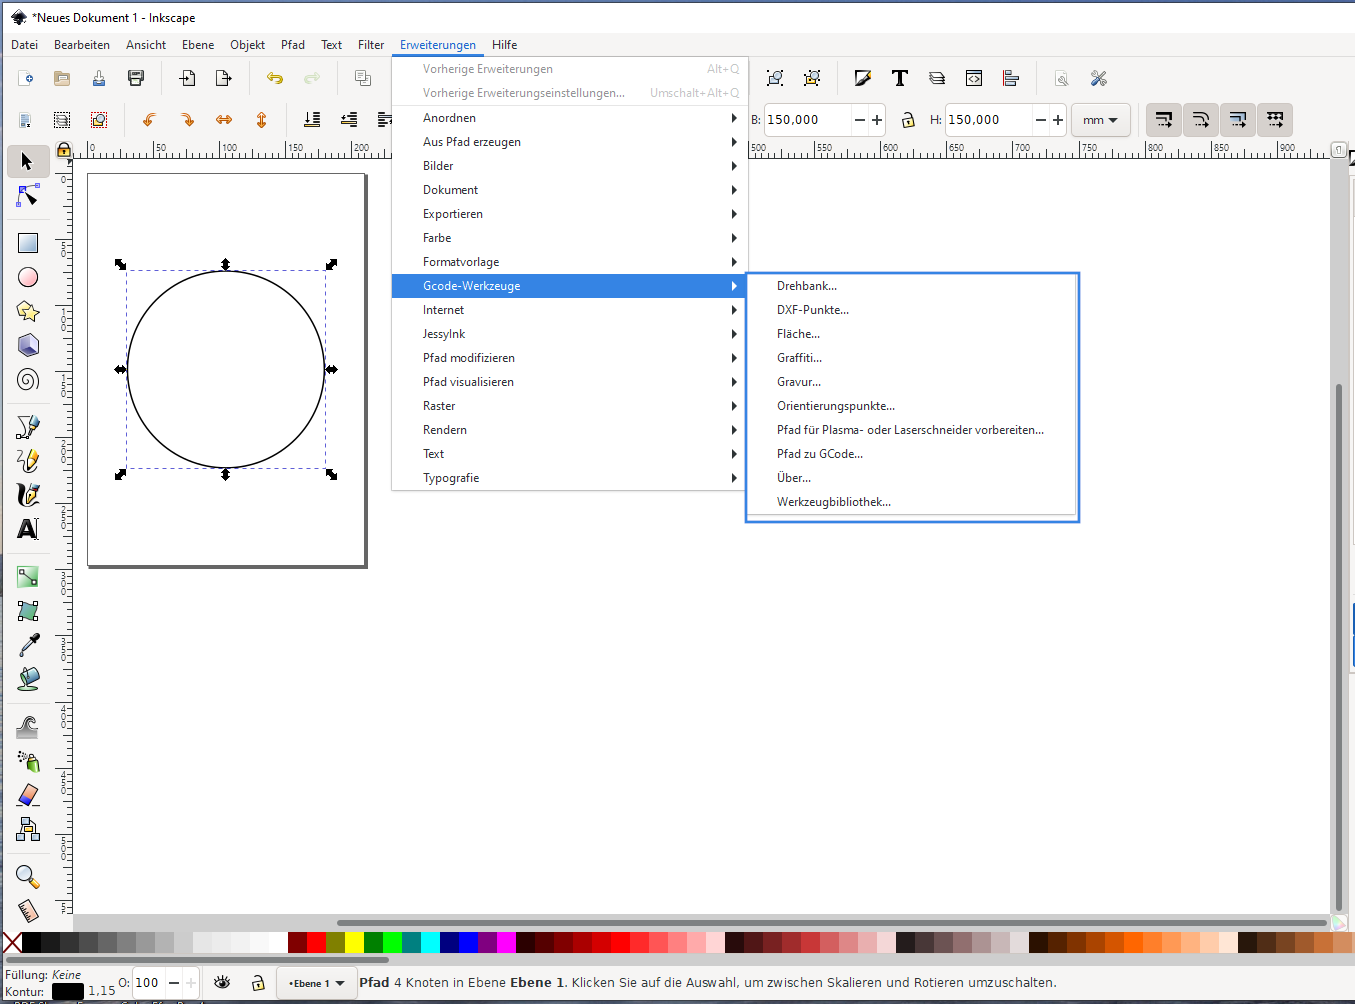Open the Ebene 1 layer dropdown
This screenshot has width=1355, height=1004.
point(316,983)
